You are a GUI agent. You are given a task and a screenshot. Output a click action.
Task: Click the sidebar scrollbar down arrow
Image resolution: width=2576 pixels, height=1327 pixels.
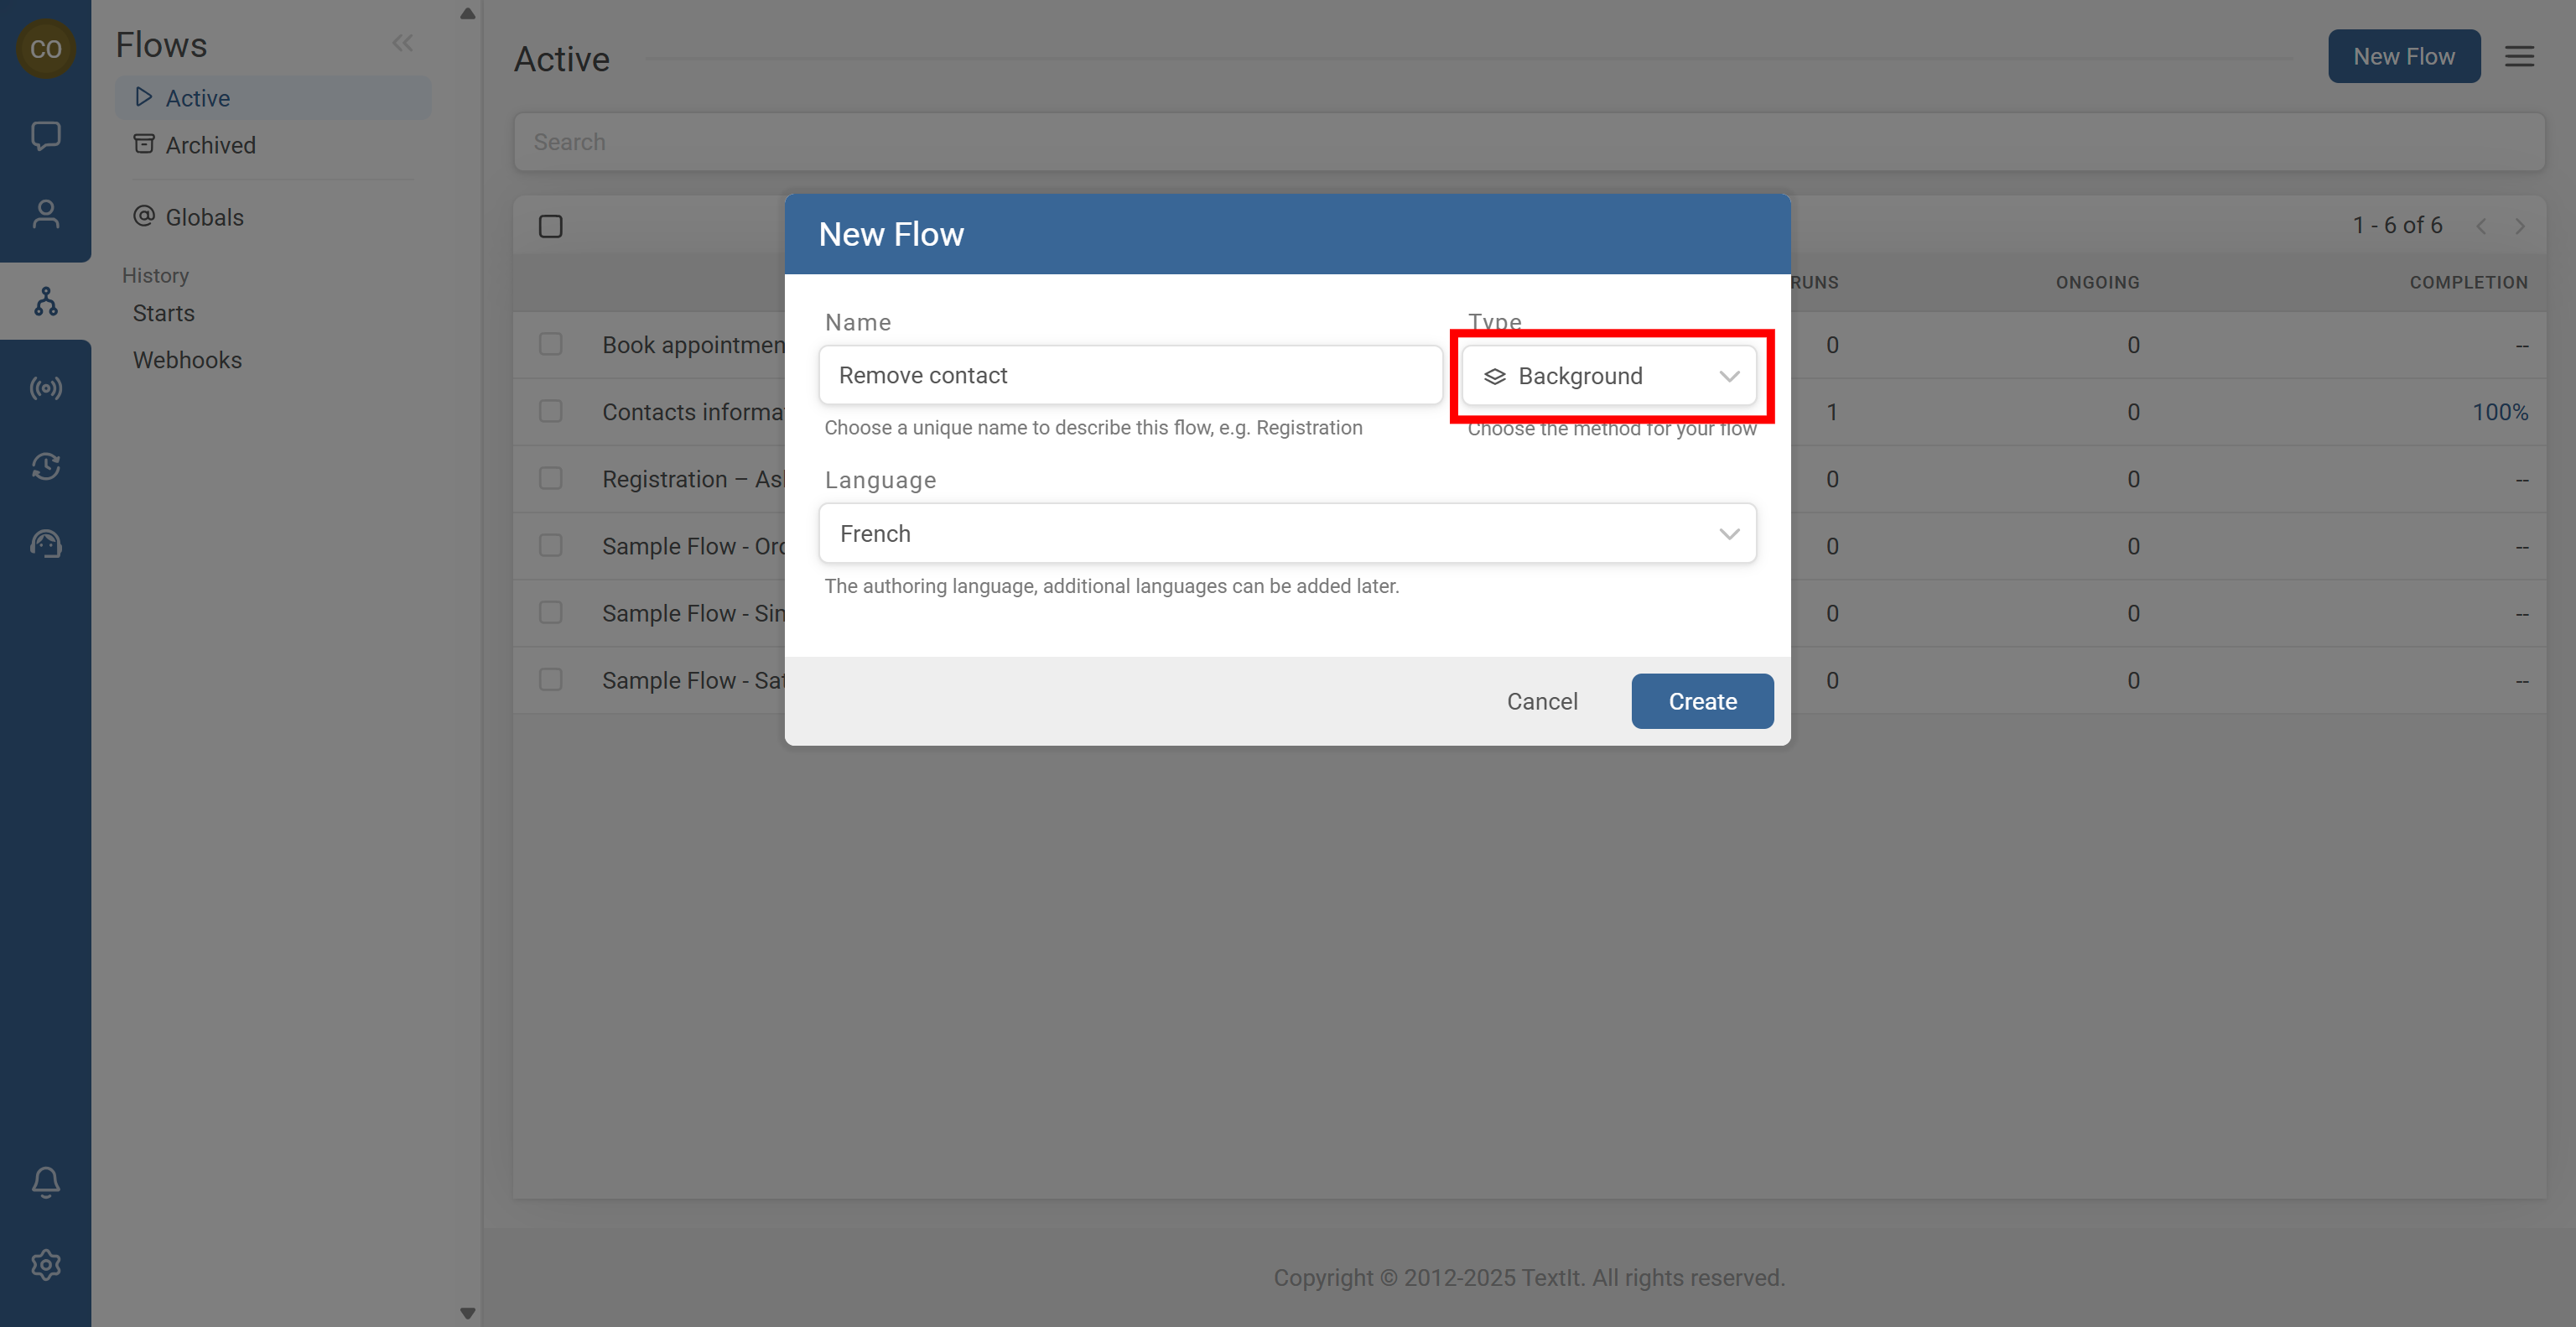pyautogui.click(x=467, y=1313)
